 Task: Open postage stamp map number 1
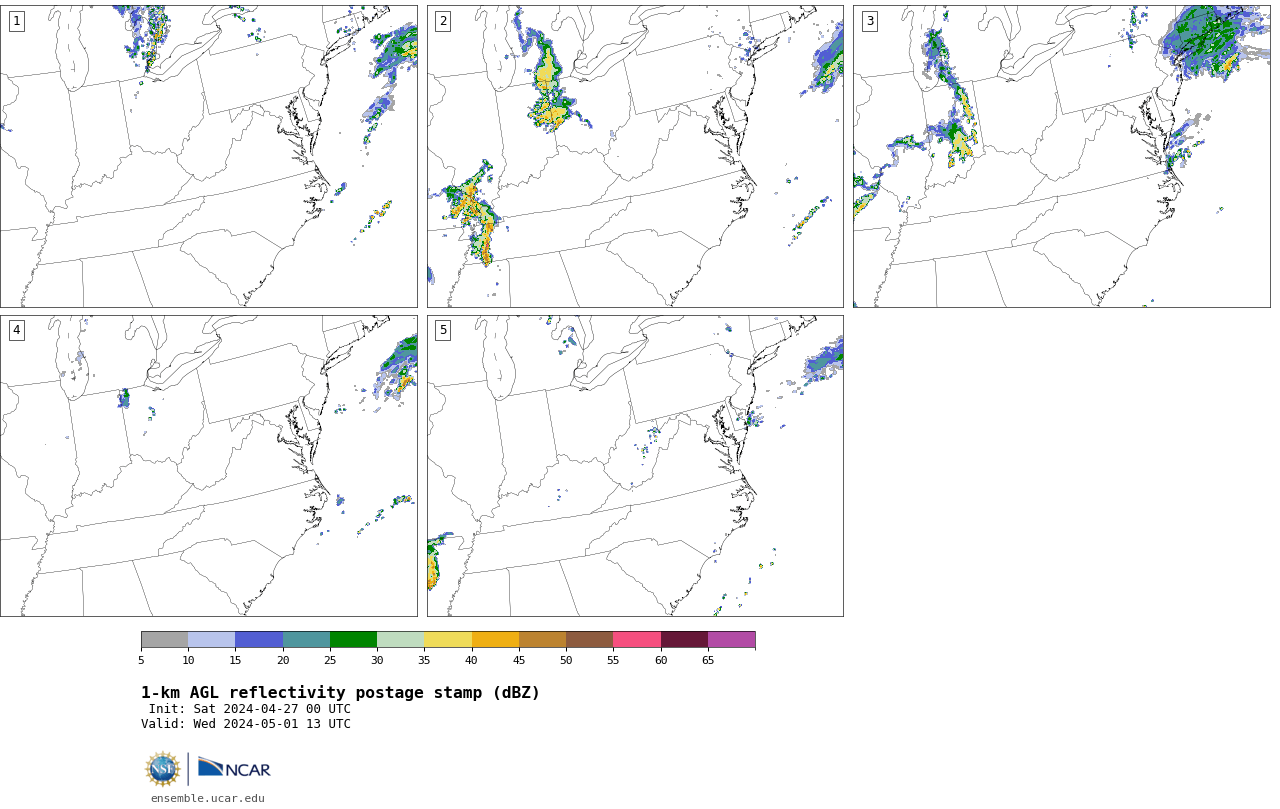(209, 156)
